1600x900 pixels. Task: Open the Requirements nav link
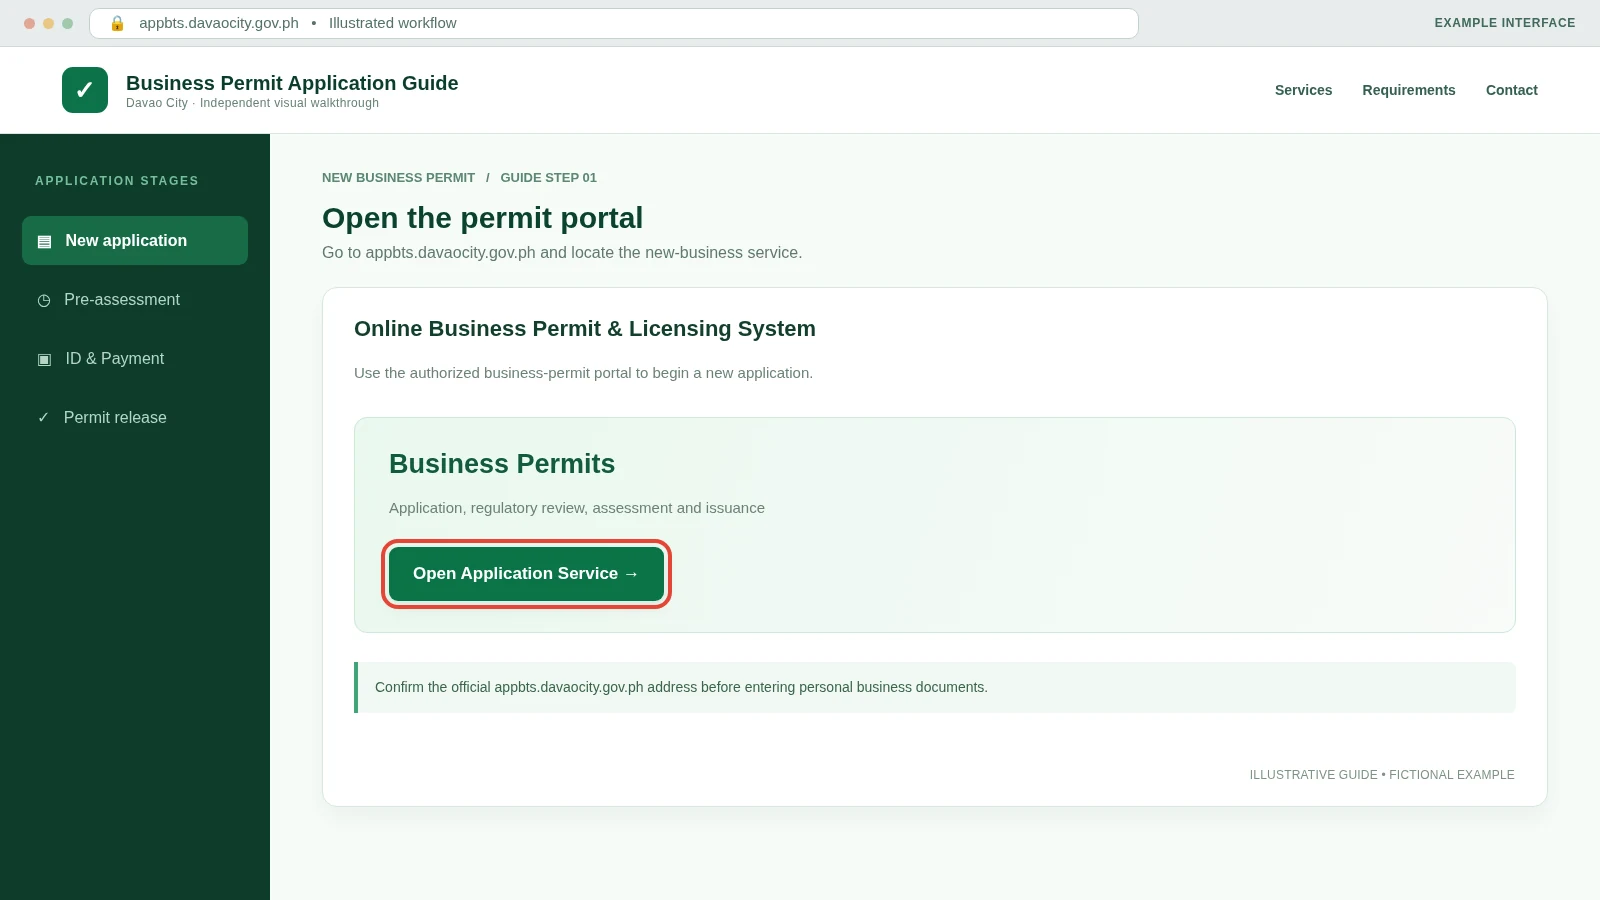tap(1409, 90)
